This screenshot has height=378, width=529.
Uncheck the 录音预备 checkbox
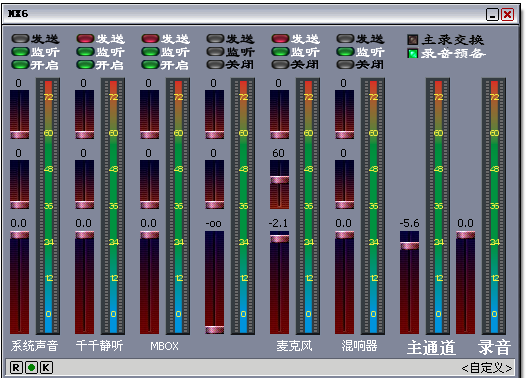coord(413,53)
